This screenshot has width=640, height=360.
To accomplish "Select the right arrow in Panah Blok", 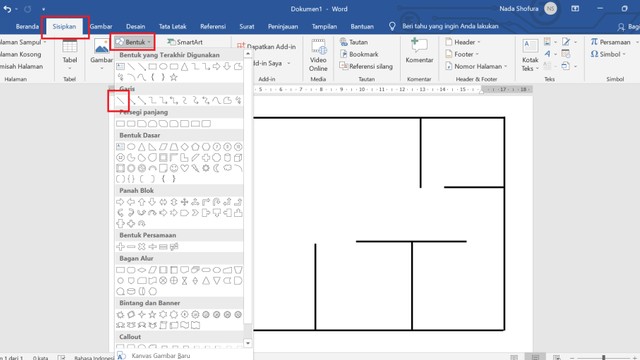I will 120,202.
